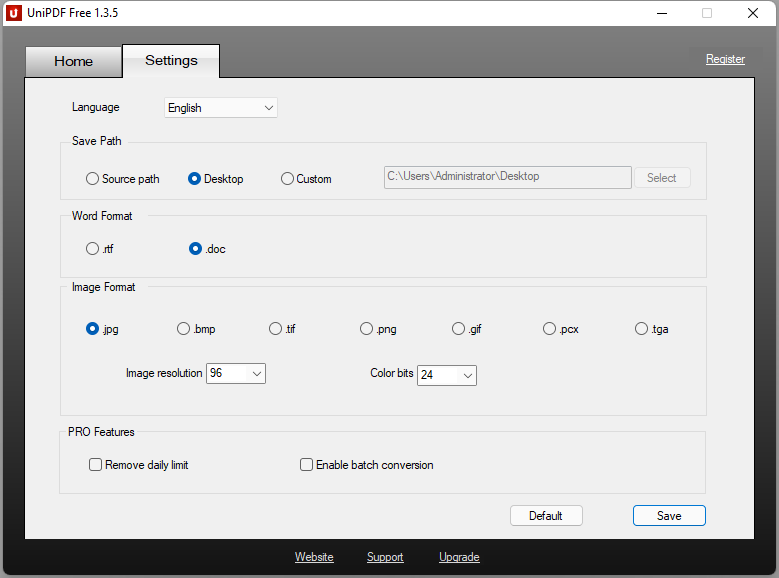
Task: Expand the Language dropdown
Action: click(x=220, y=108)
